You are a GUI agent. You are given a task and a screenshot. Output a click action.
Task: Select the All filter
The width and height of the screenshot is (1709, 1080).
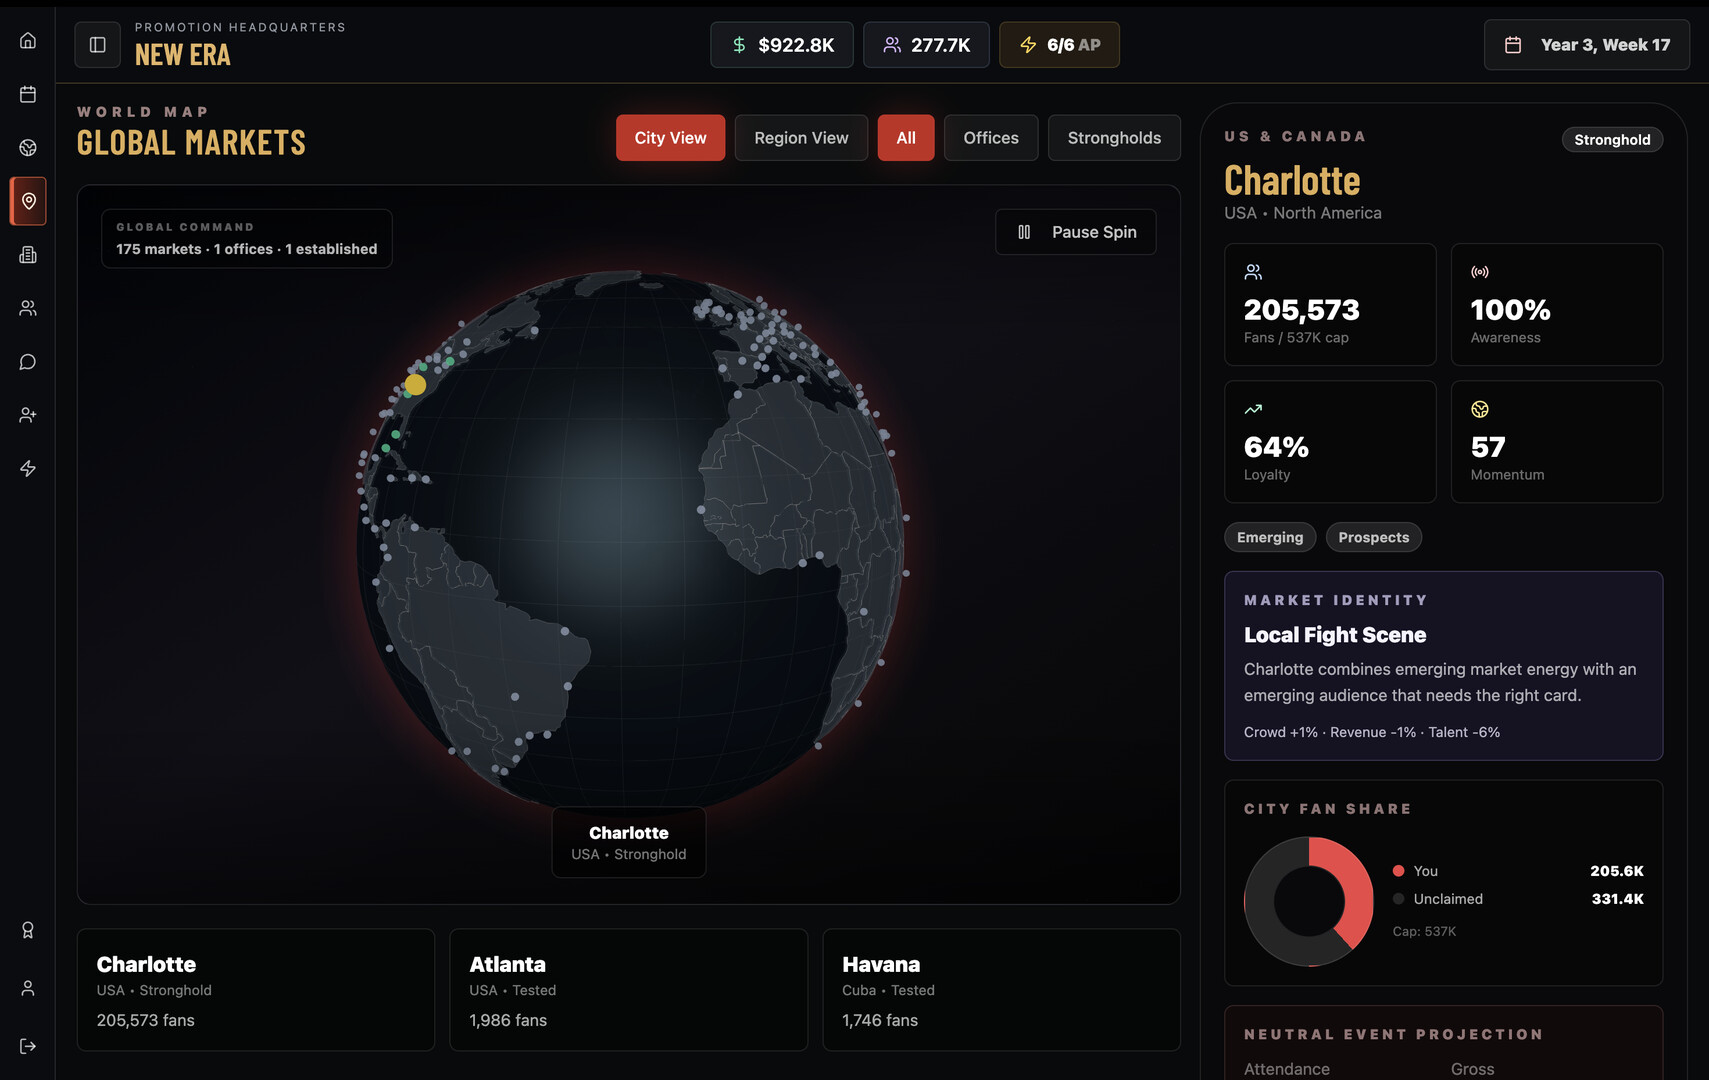[906, 138]
